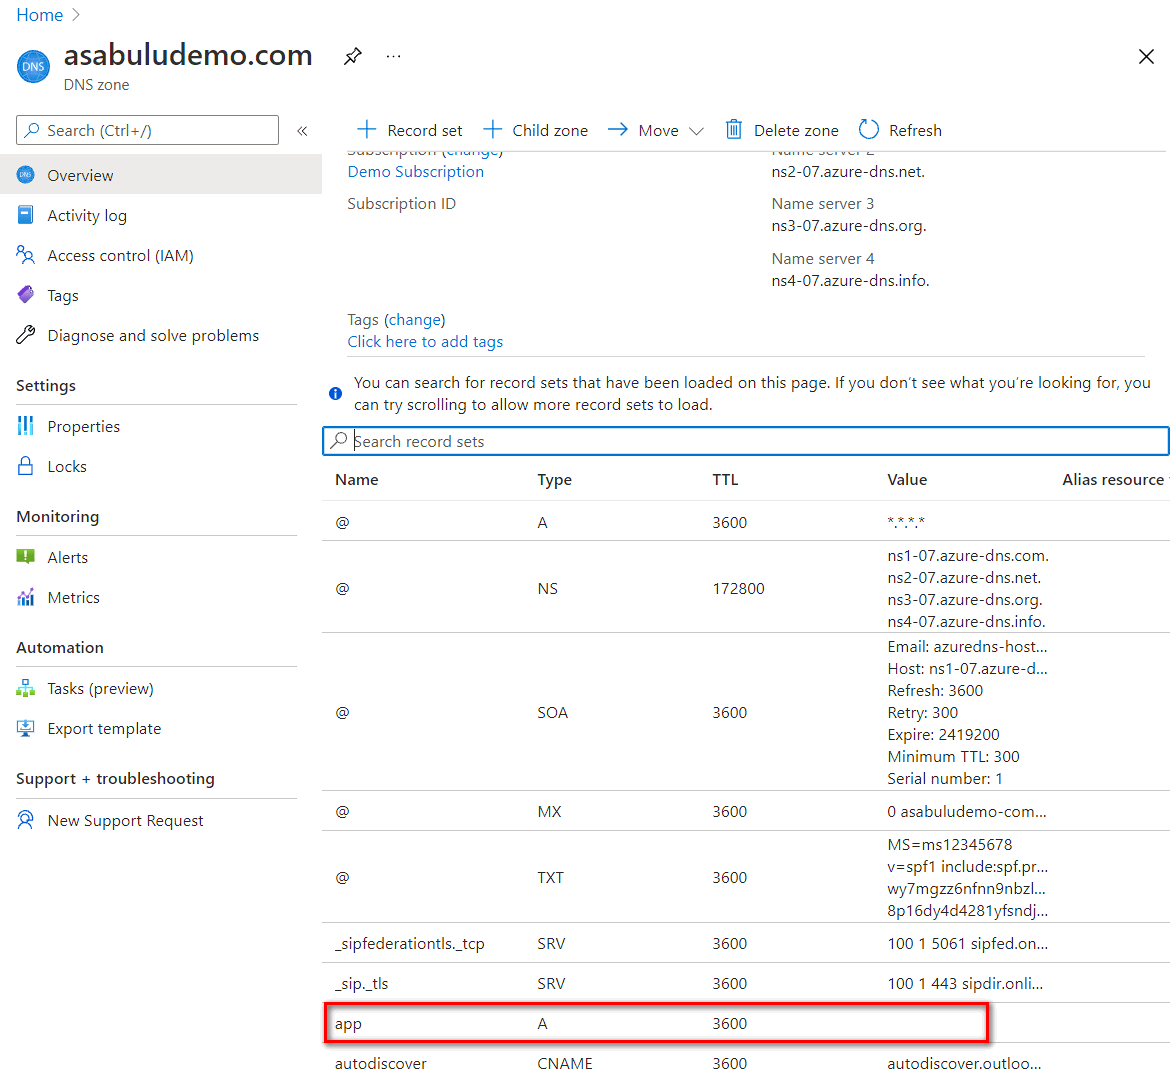Open the Demo Subscription link

(x=415, y=171)
